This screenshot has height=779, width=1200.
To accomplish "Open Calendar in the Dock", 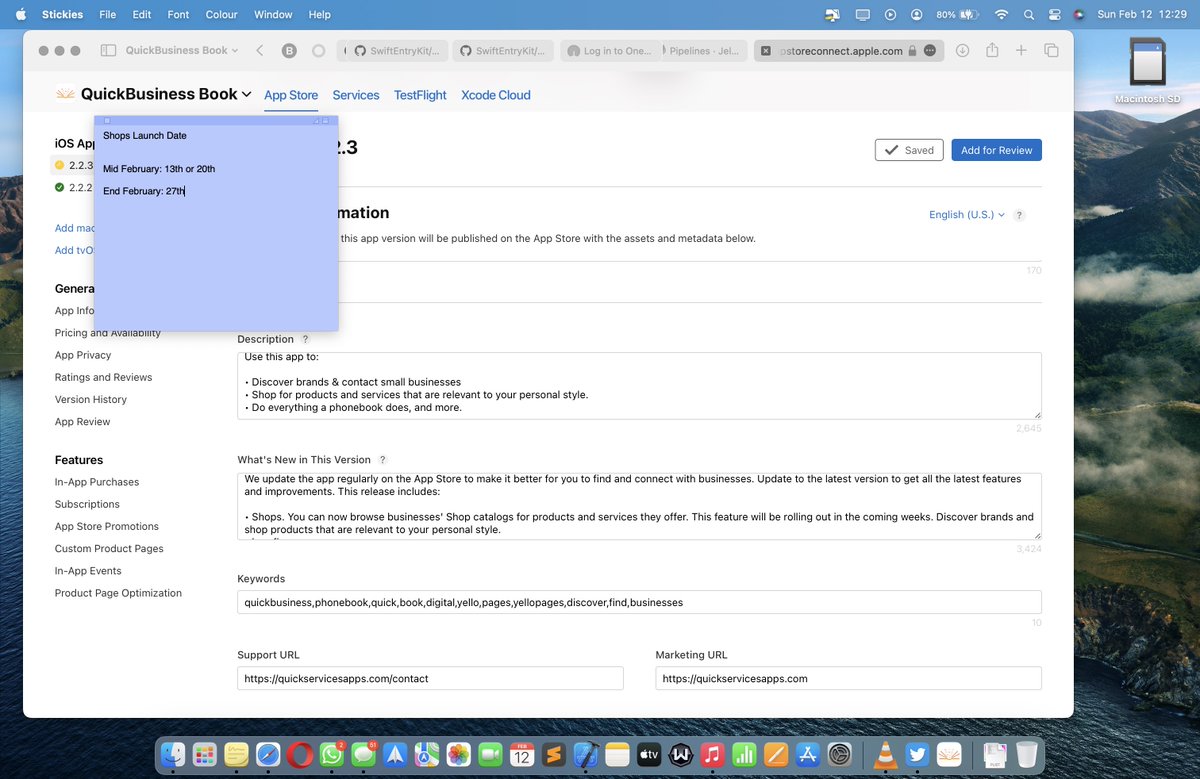I will [x=522, y=754].
